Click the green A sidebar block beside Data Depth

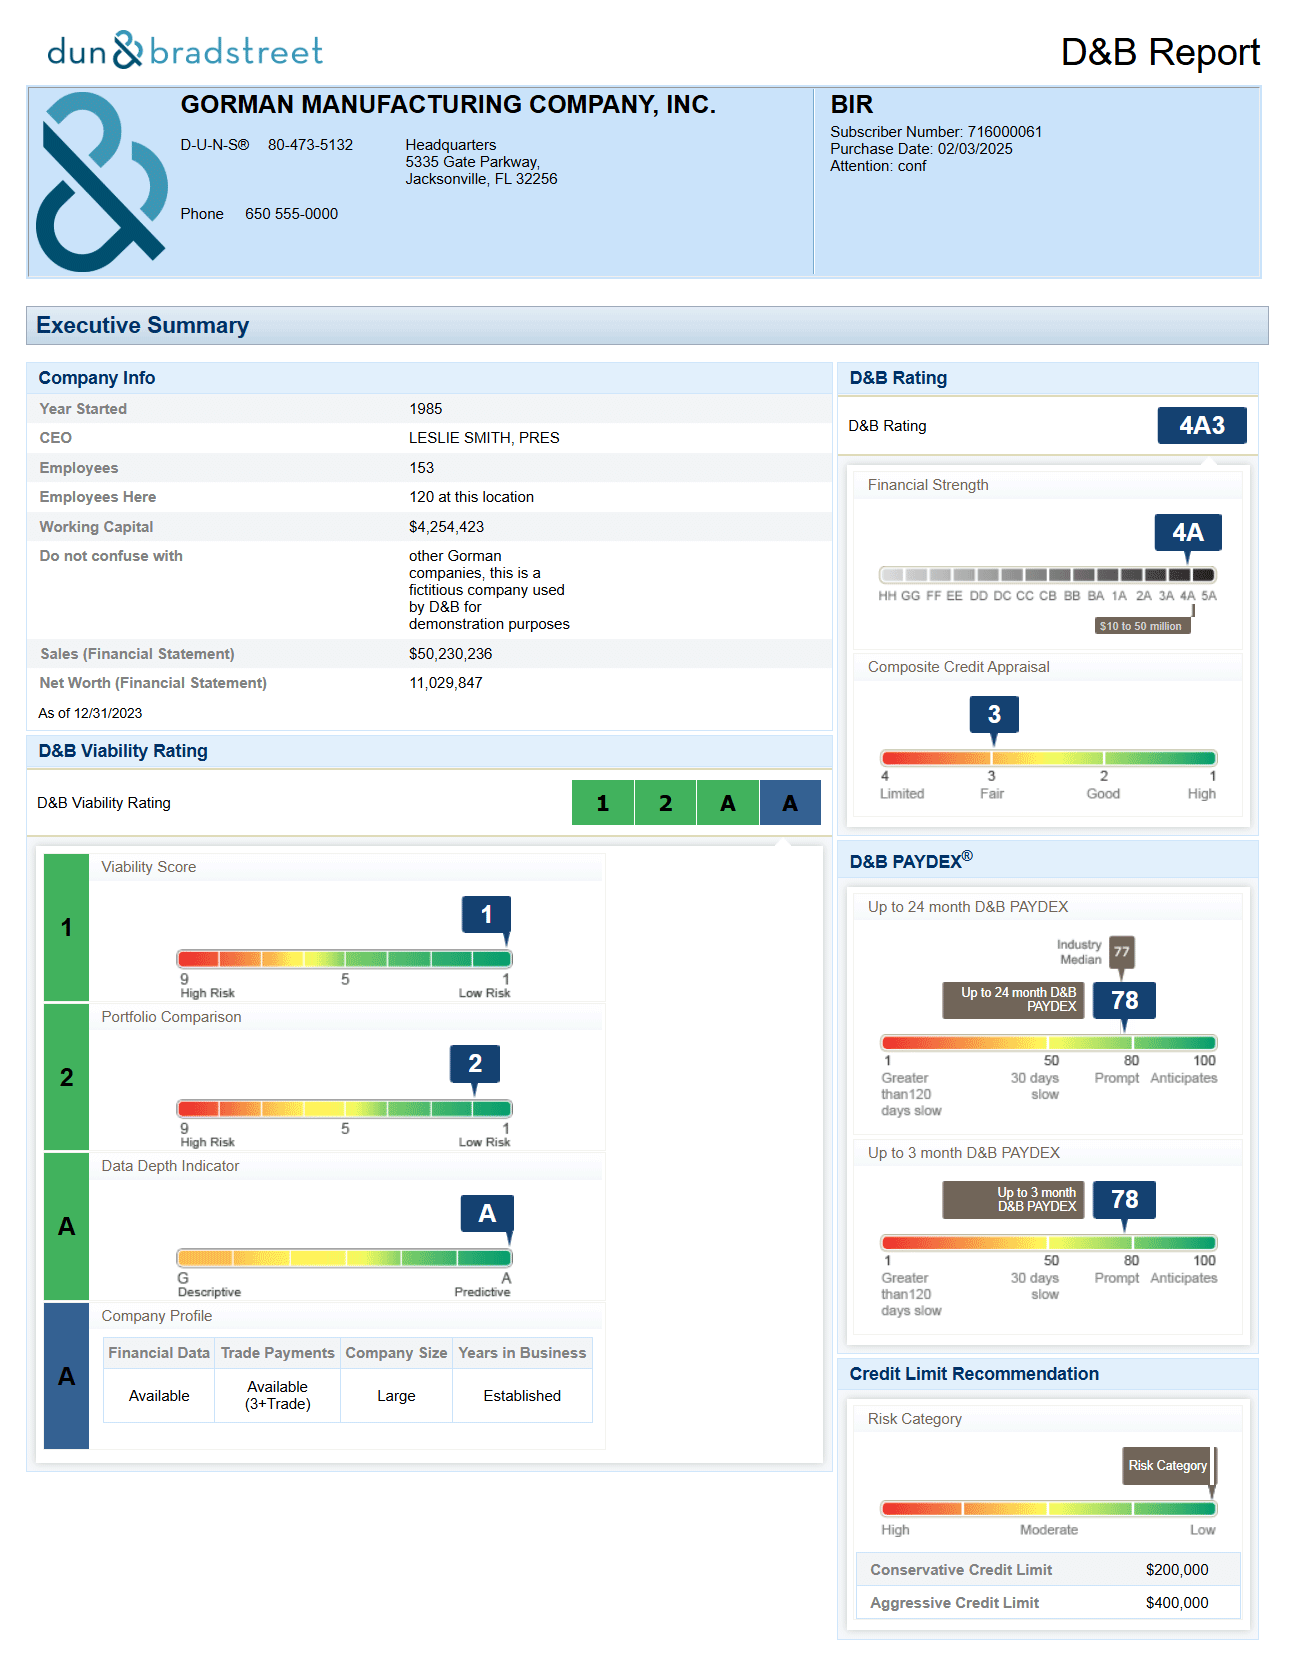(67, 1226)
